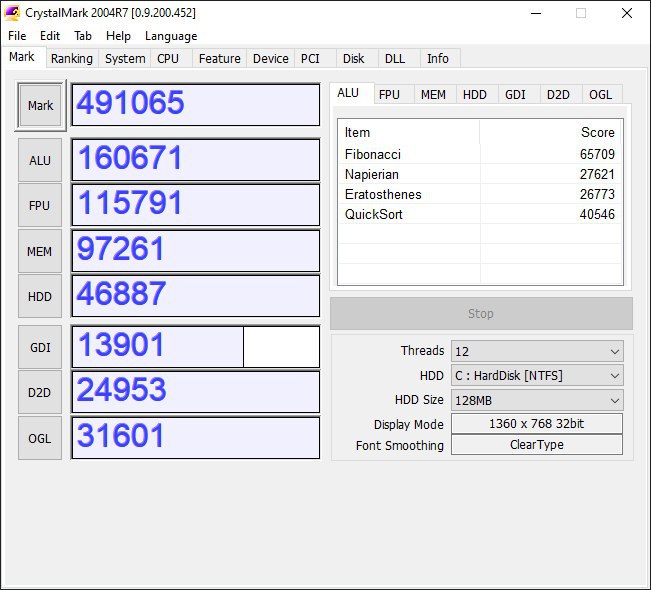
Task: Click the Font Smoothing ClearType field
Action: [x=537, y=445]
